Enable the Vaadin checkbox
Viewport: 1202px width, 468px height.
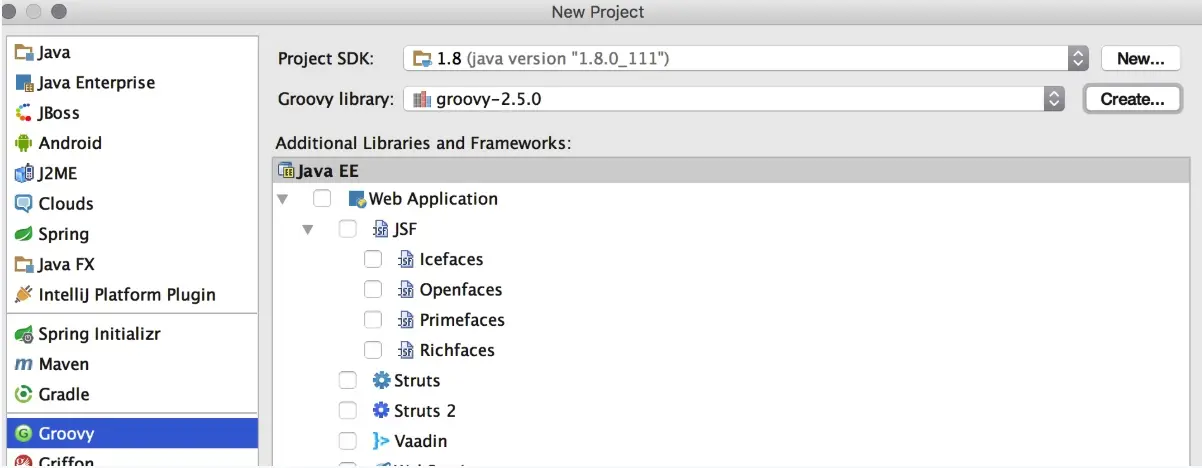347,441
